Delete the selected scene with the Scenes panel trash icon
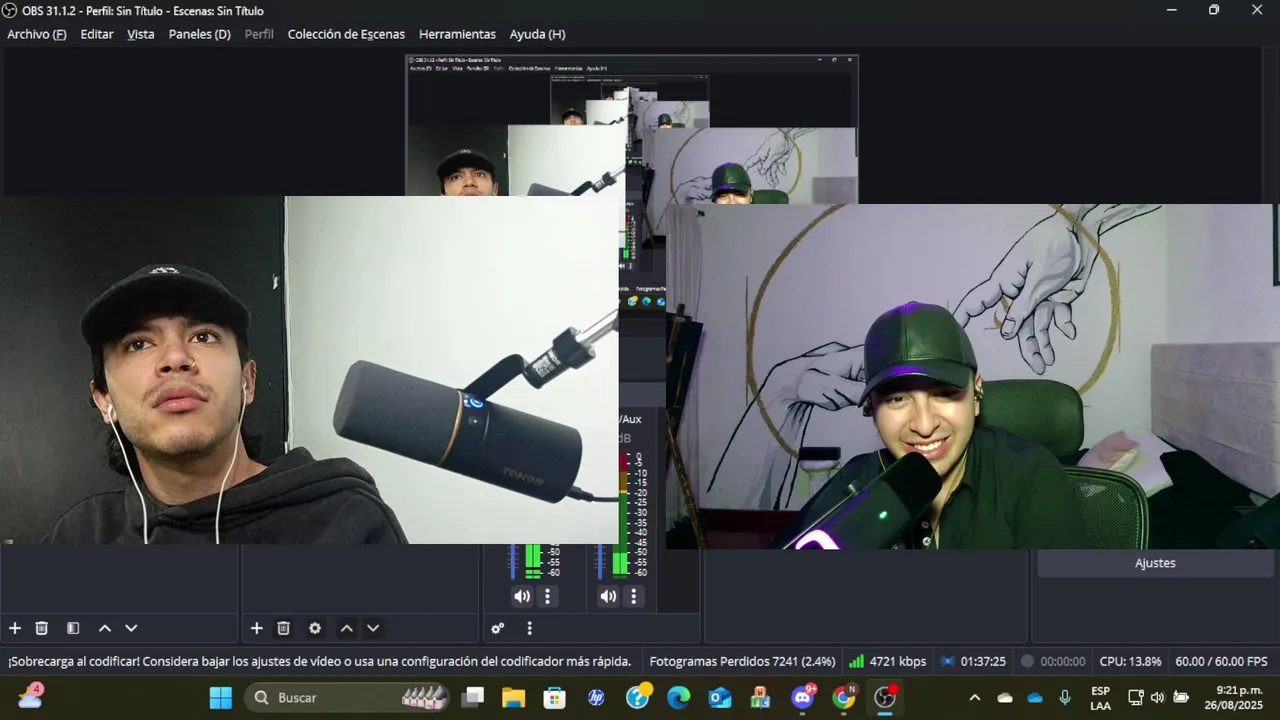 click(x=42, y=628)
